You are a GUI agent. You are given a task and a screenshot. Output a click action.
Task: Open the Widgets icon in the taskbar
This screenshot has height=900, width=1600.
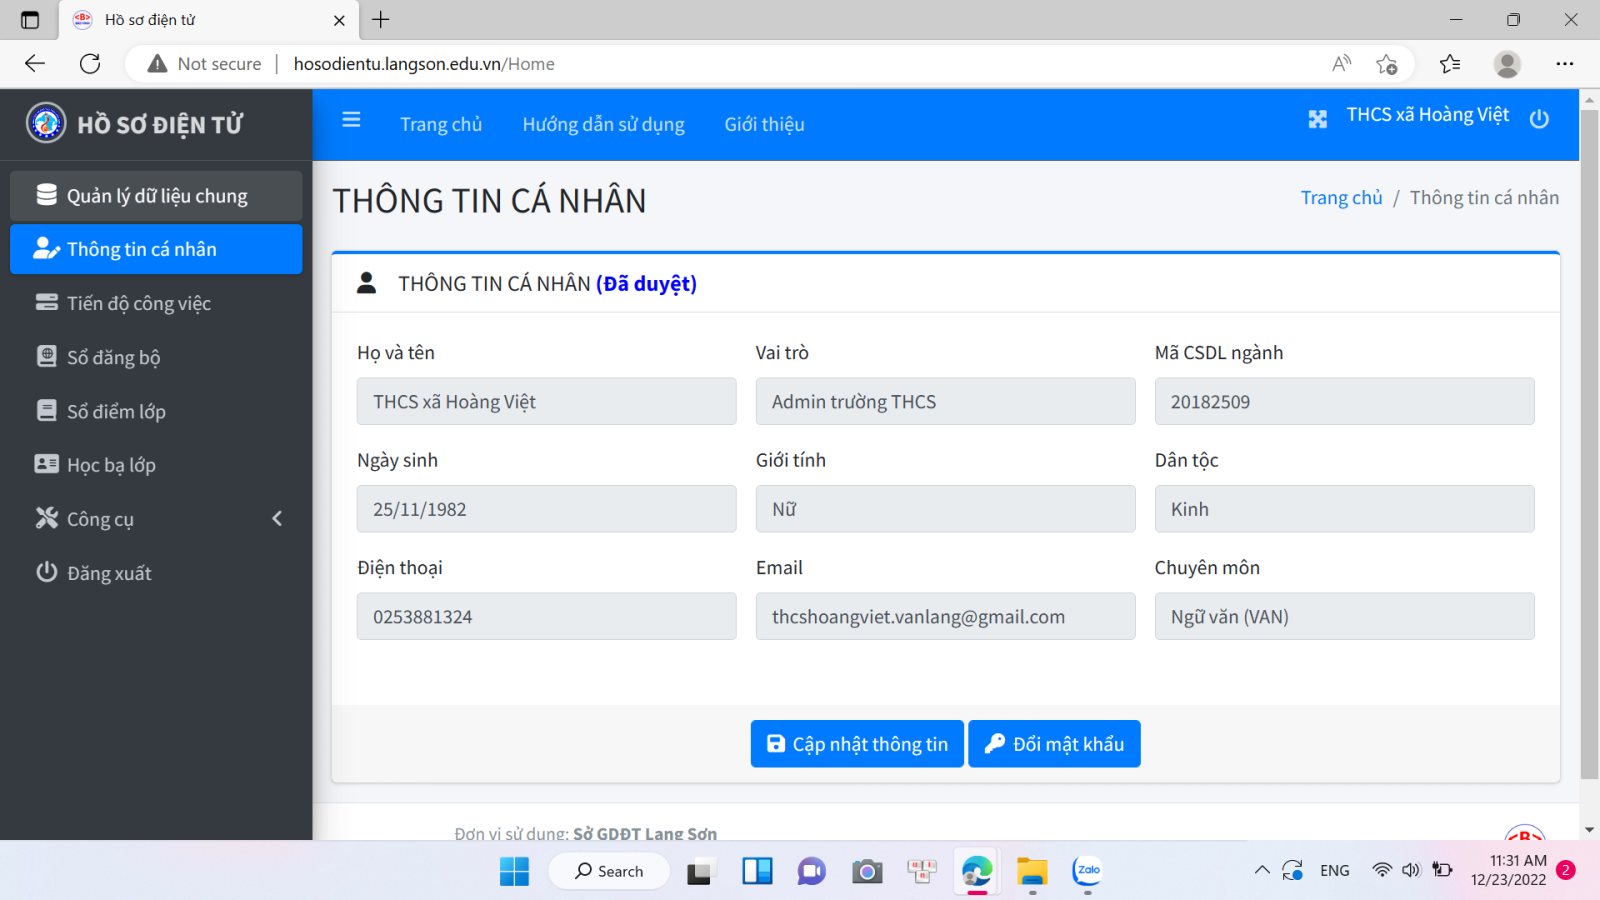(757, 872)
